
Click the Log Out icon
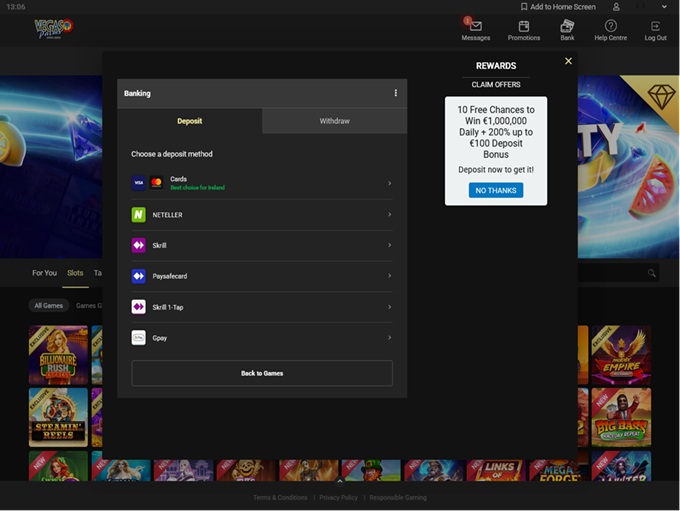(x=655, y=26)
